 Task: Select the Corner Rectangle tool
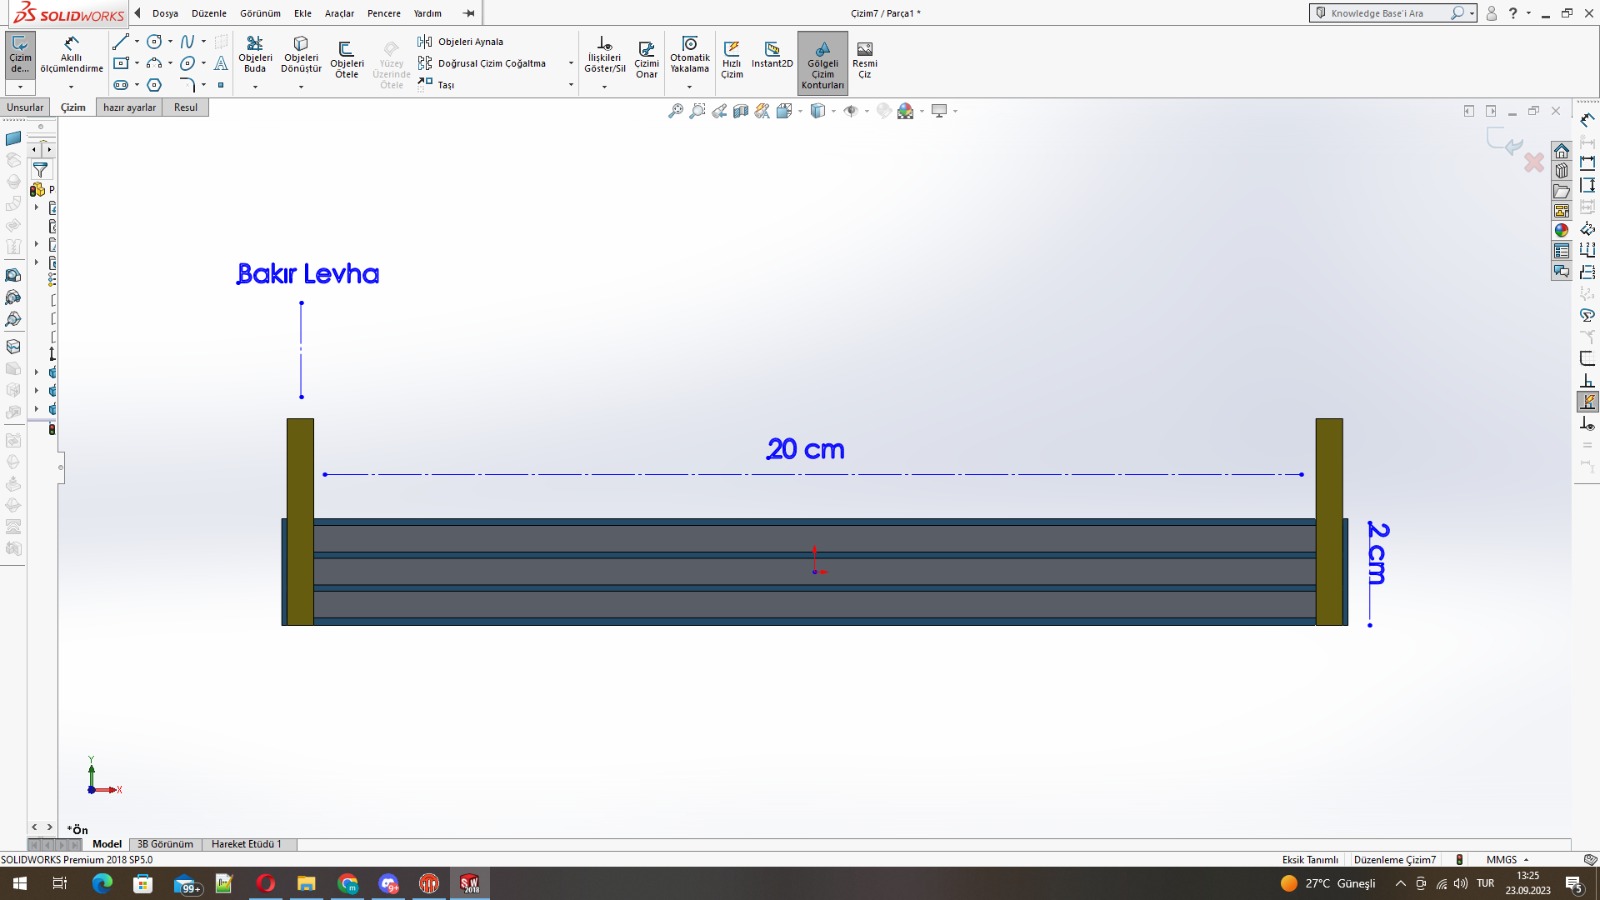click(121, 63)
